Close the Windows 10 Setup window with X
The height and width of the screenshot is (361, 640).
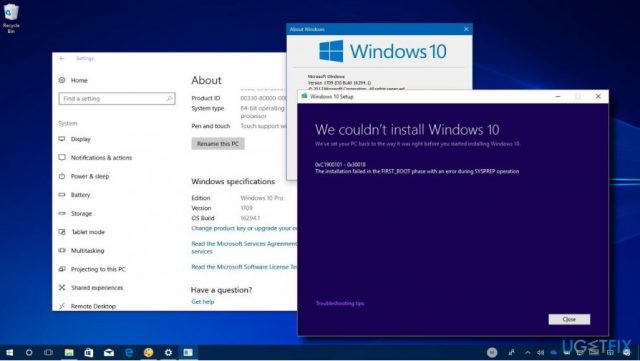(598, 96)
